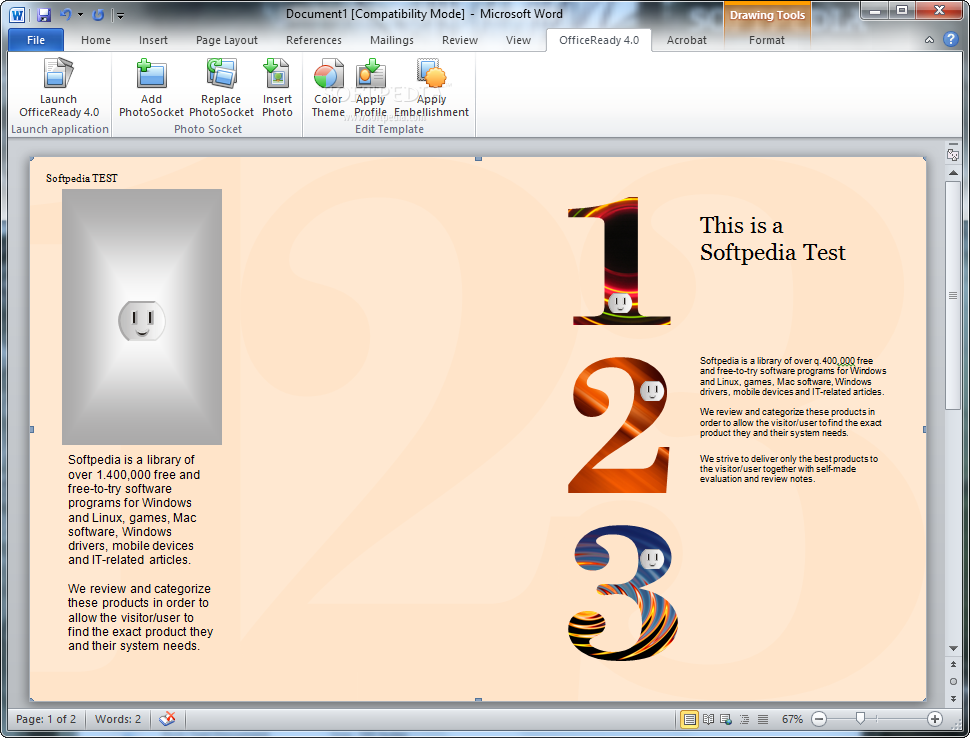This screenshot has height=738, width=970.
Task: Open the Acrobat tab
Action: click(x=686, y=40)
